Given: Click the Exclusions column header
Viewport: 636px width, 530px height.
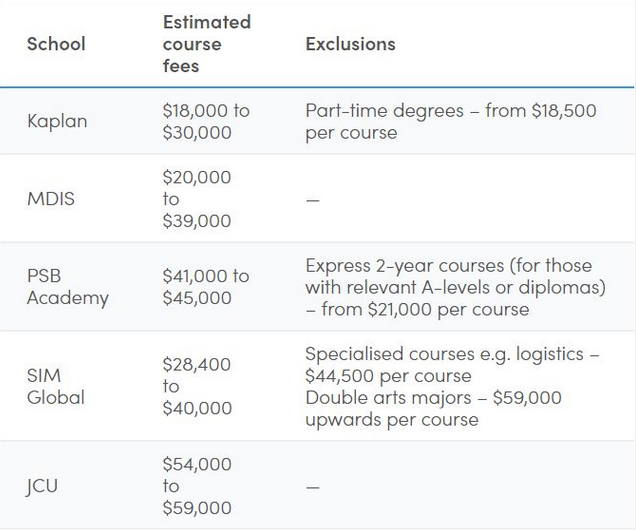Looking at the screenshot, I should tap(350, 44).
